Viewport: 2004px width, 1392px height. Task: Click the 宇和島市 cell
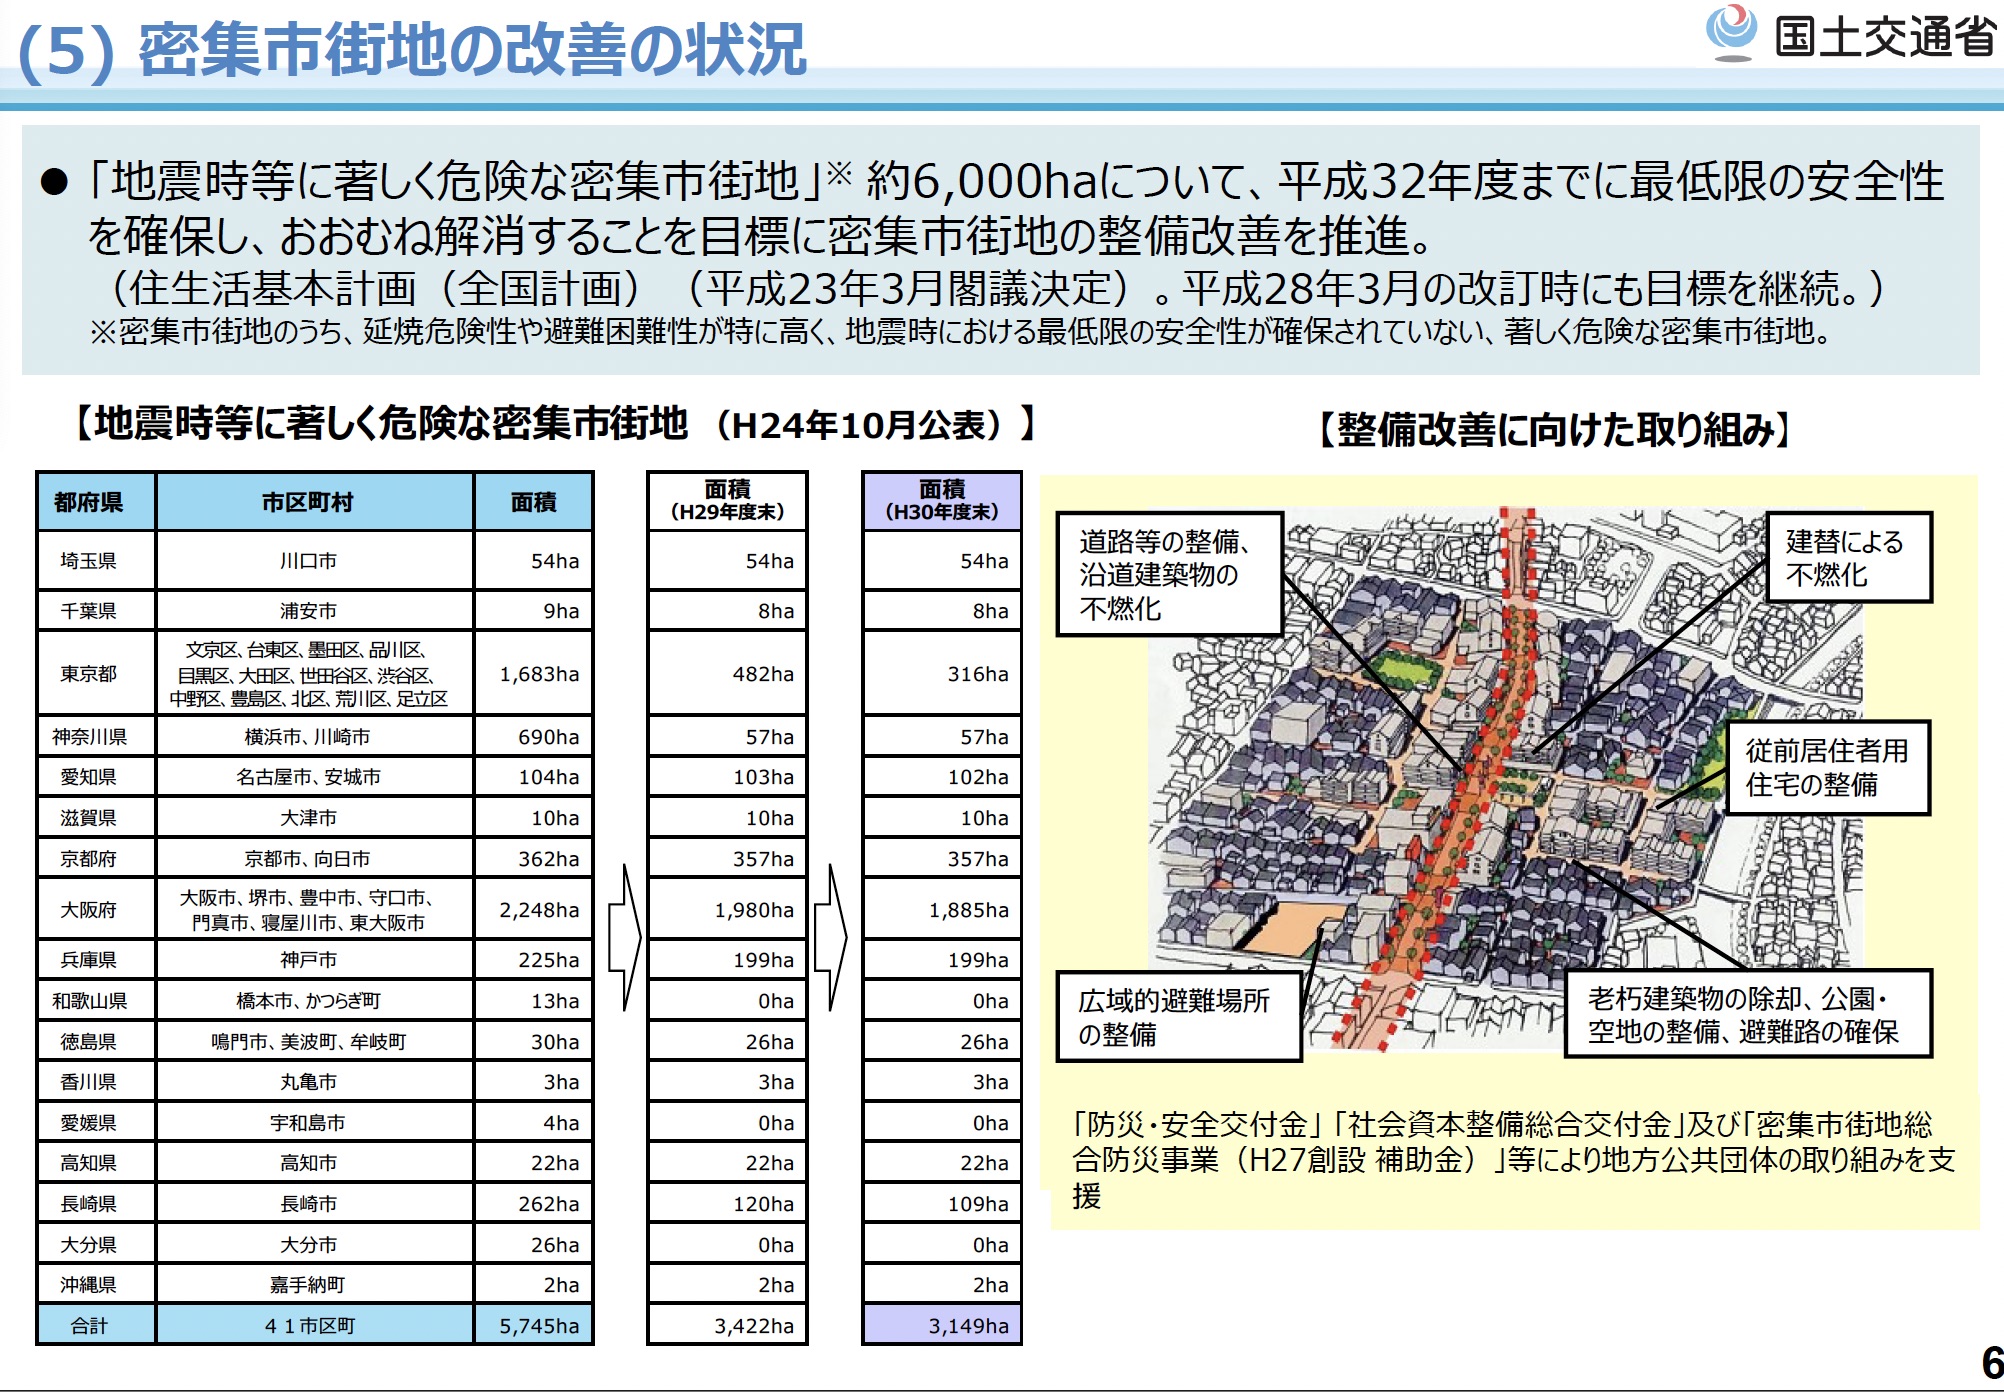(x=314, y=1122)
